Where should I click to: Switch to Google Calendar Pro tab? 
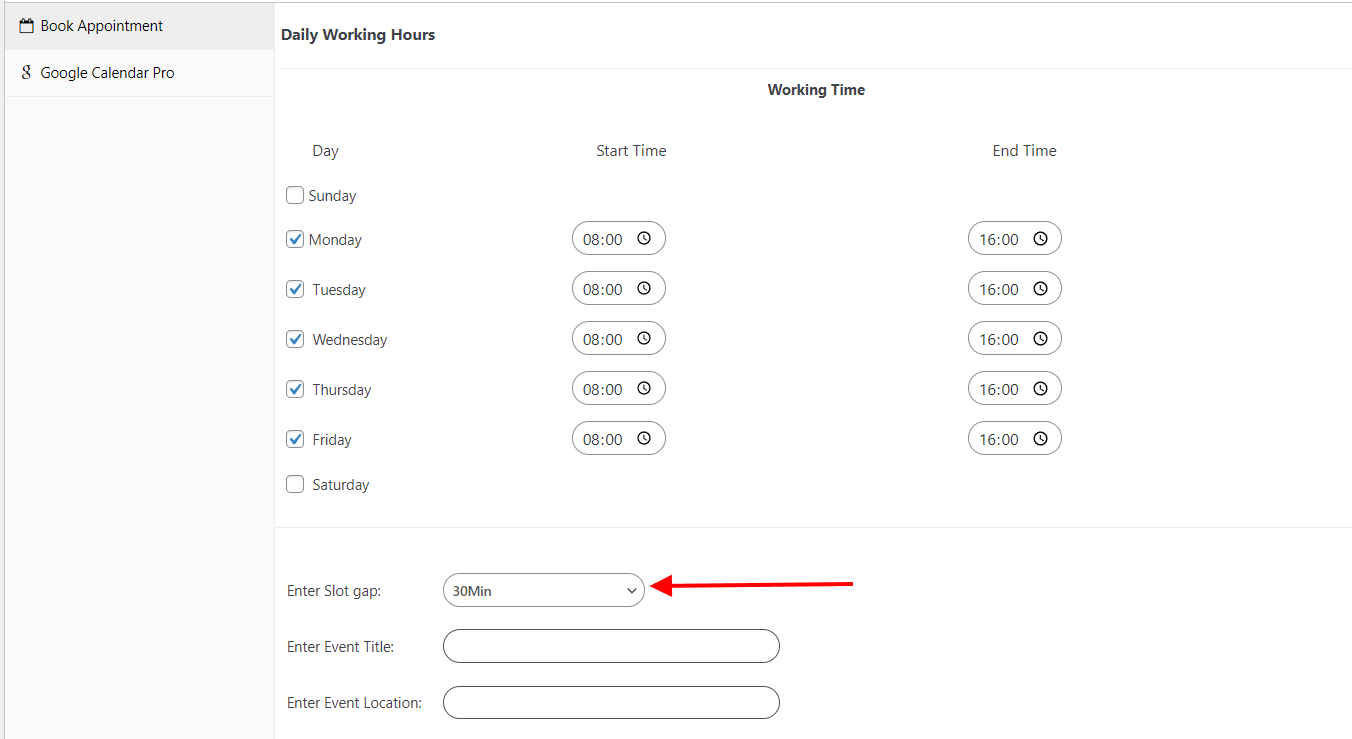(x=107, y=73)
